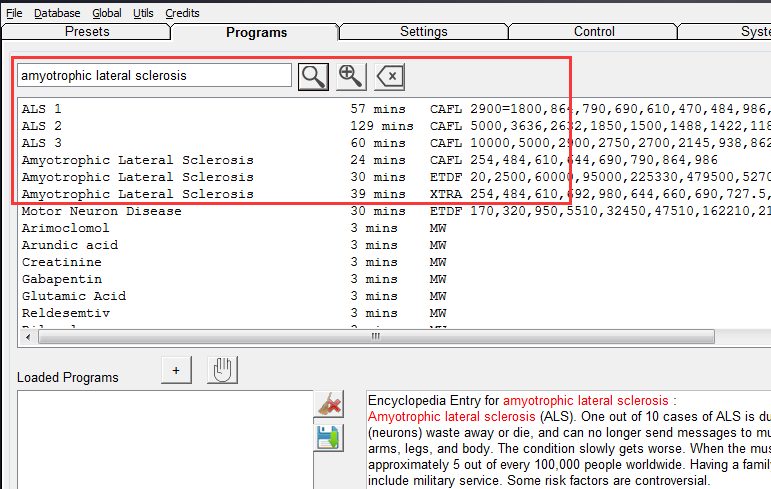Image resolution: width=771 pixels, height=489 pixels.
Task: Click the horizontal scrollbar under results list
Action: pyautogui.click(x=377, y=336)
